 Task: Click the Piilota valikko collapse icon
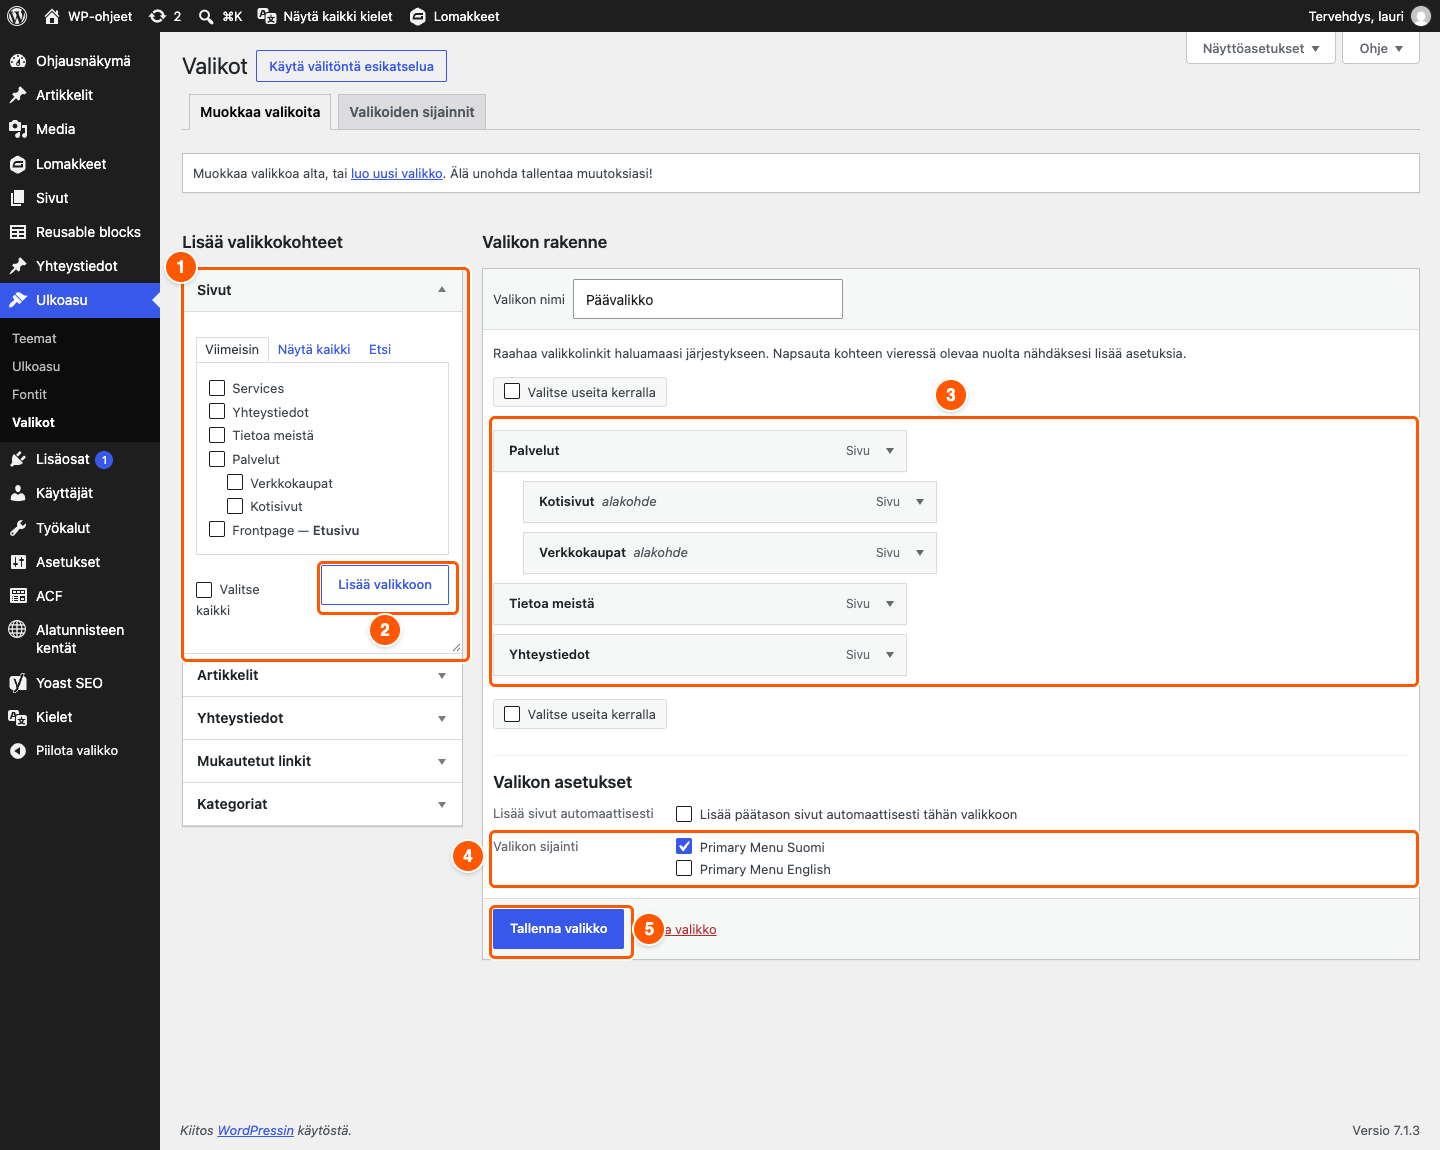pyautogui.click(x=18, y=751)
